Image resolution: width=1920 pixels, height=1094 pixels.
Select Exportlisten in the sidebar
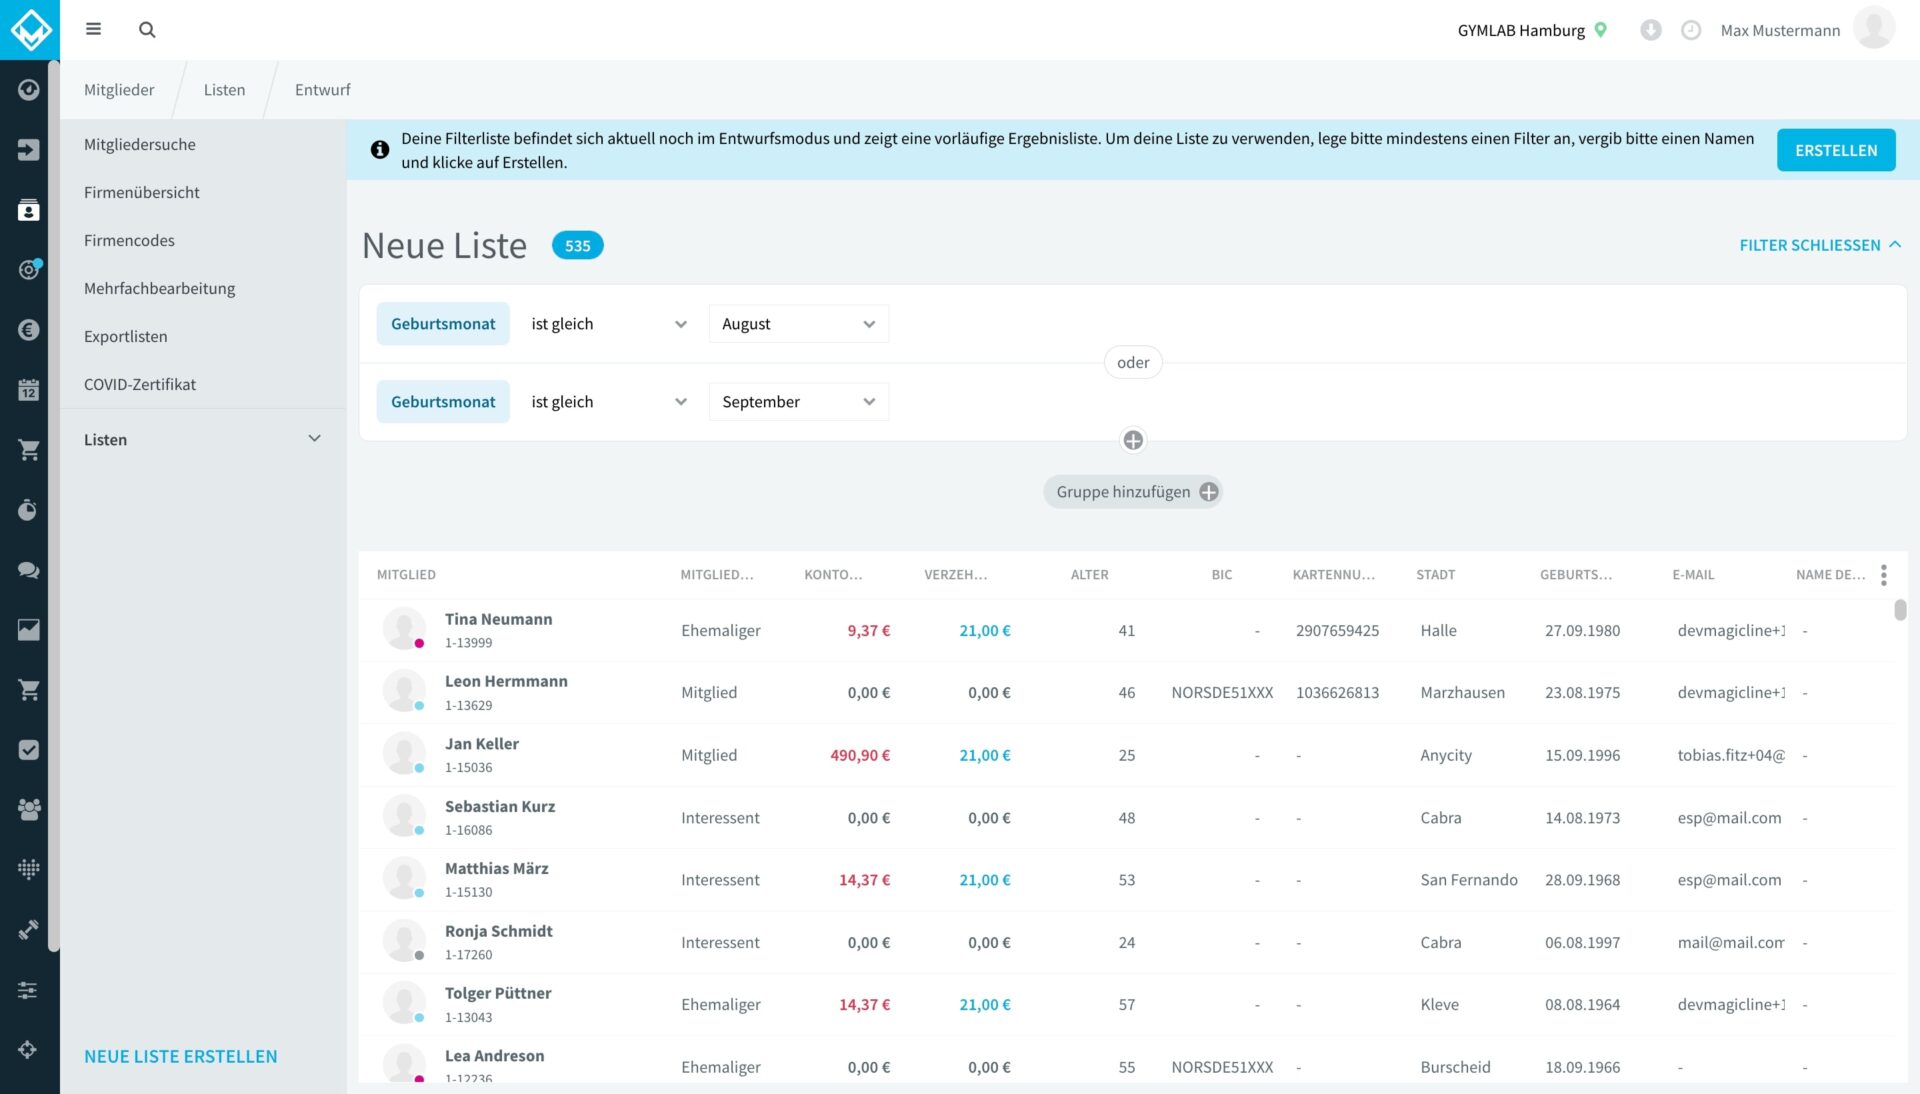(125, 336)
